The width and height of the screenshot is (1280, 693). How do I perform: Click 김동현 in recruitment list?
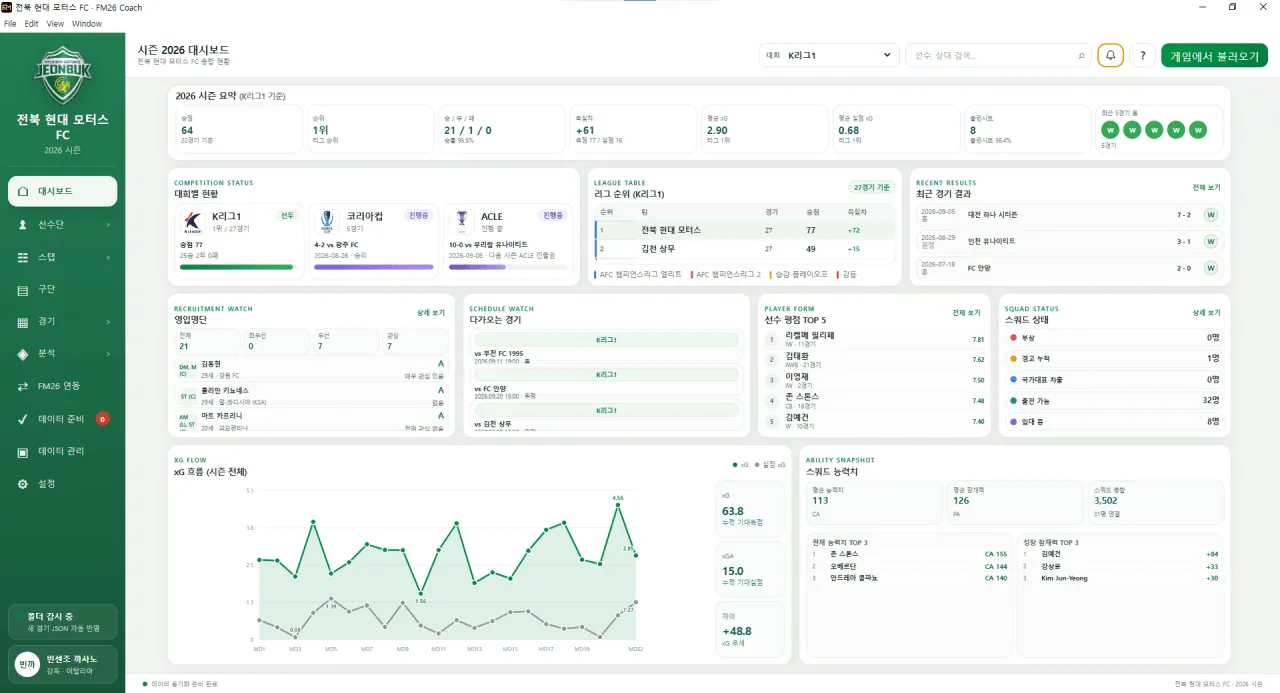click(x=310, y=368)
